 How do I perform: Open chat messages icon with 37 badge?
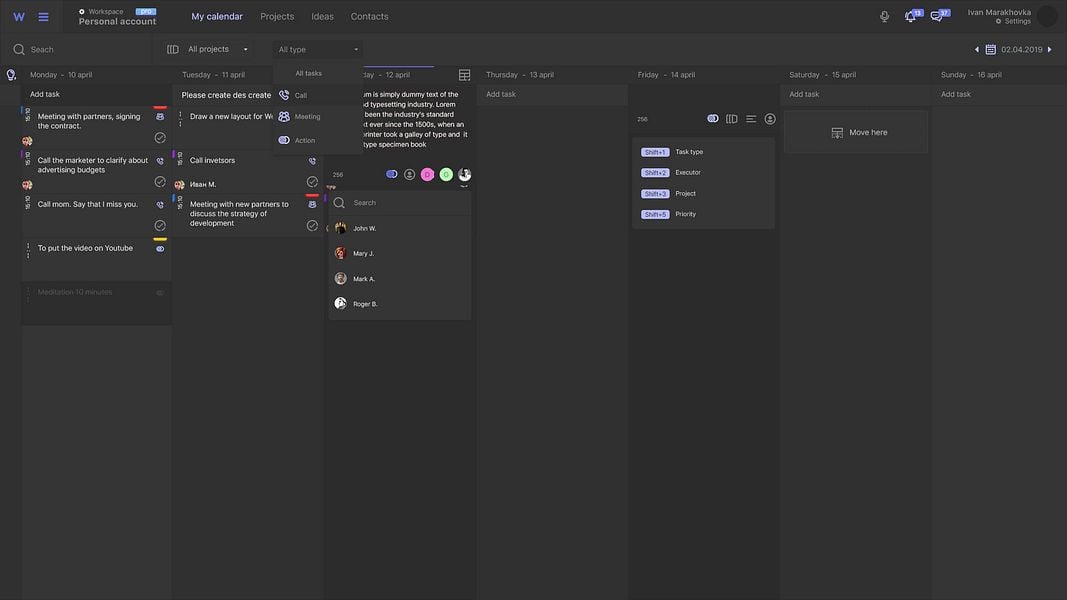[x=937, y=16]
